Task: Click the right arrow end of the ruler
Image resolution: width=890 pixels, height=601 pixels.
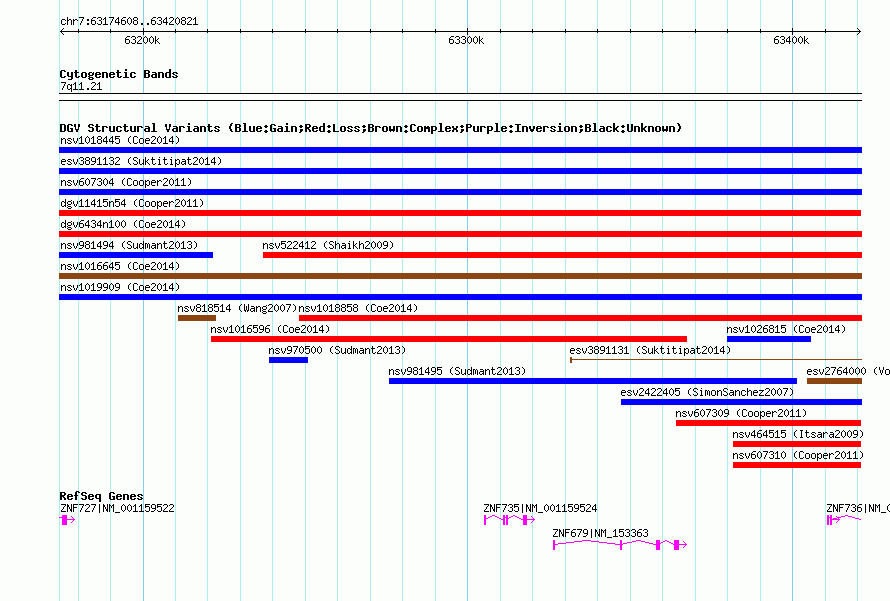Action: click(859, 31)
